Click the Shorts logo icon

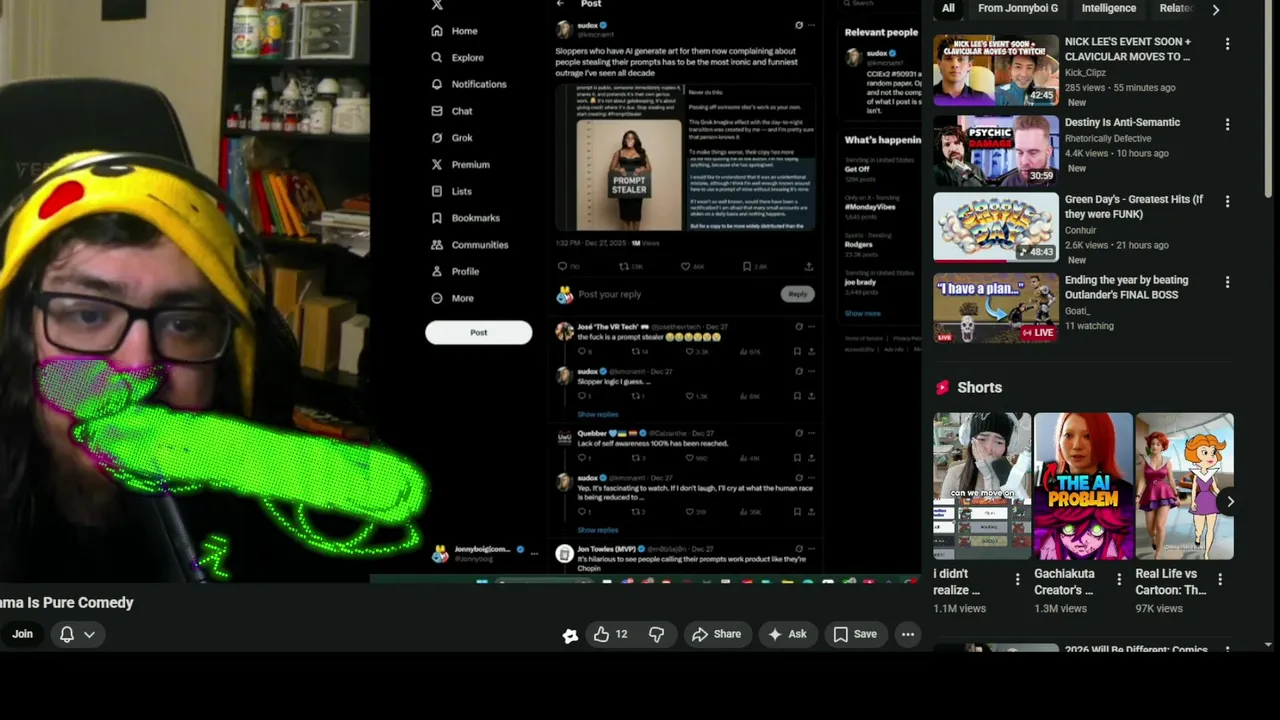942,387
